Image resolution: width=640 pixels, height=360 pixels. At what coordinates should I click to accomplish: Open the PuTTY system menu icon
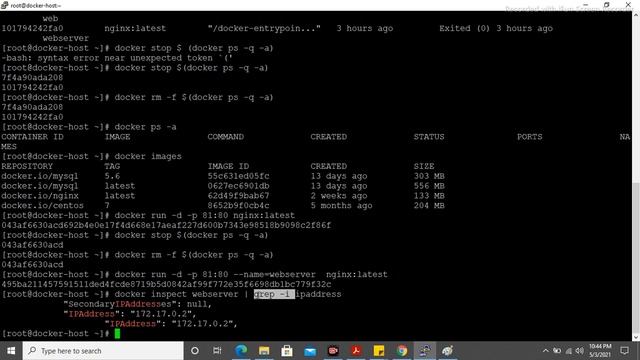coord(4,5)
